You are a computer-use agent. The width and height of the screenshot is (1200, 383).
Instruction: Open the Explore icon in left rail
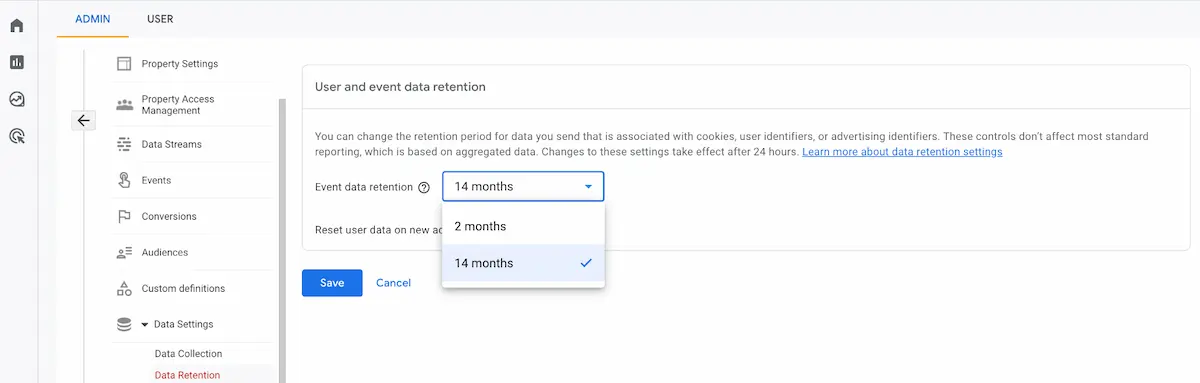coord(16,99)
